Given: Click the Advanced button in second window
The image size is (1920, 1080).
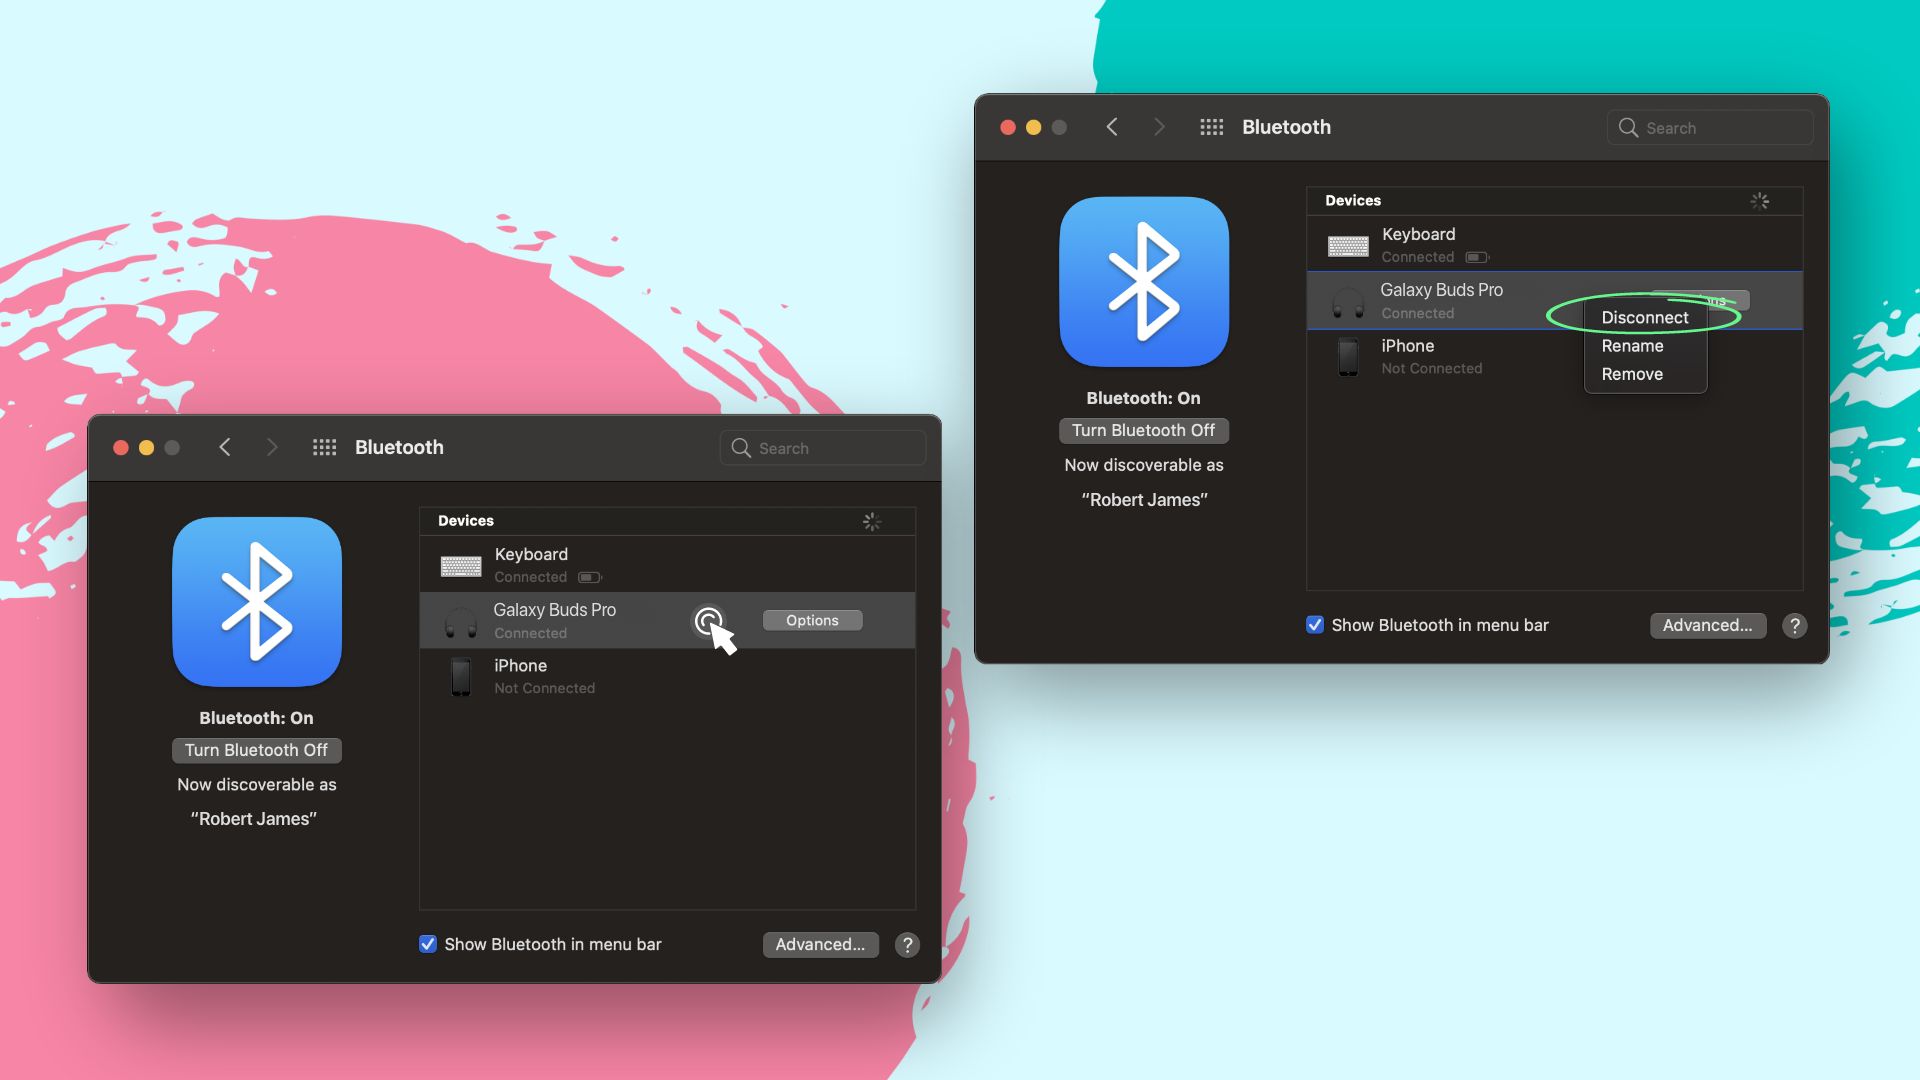Looking at the screenshot, I should click(x=1706, y=625).
